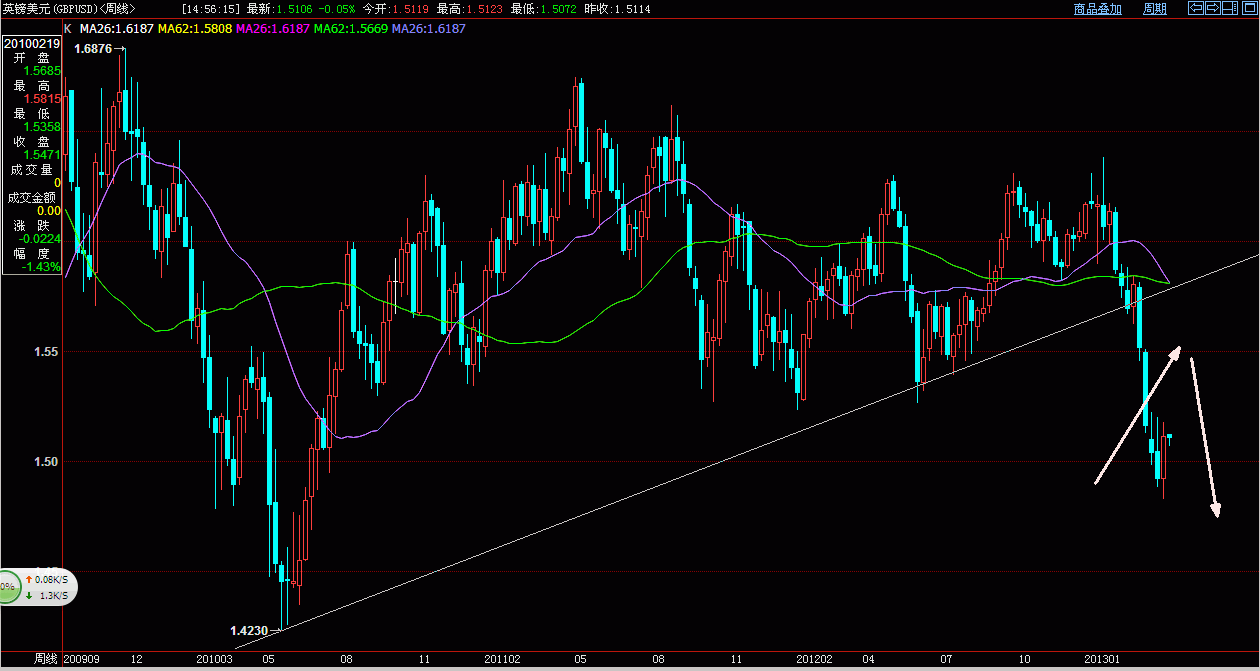Click the 200909 date axis label
This screenshot has width=1260, height=671.
[81, 660]
